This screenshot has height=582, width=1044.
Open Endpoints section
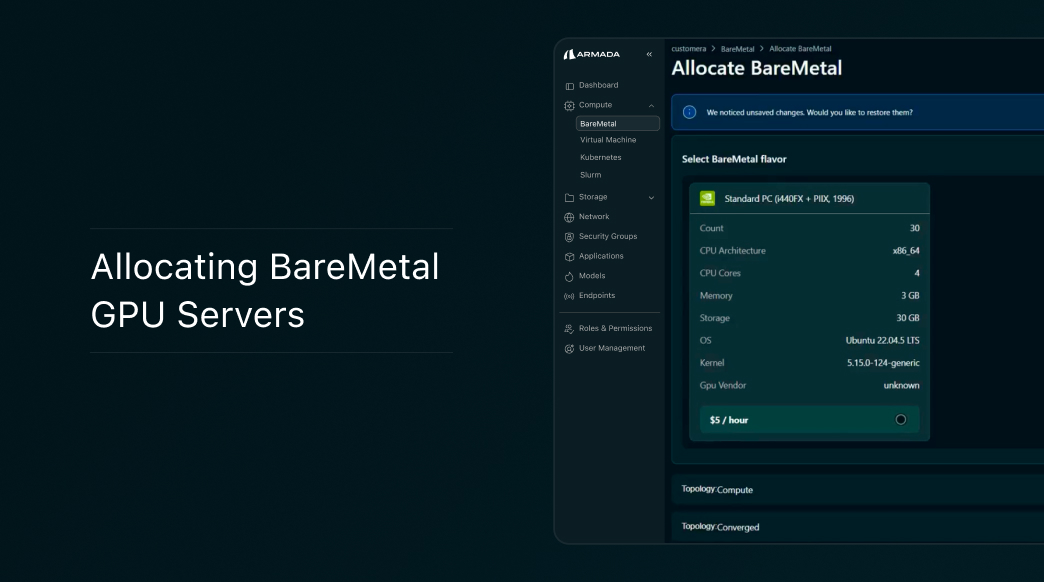click(x=597, y=295)
